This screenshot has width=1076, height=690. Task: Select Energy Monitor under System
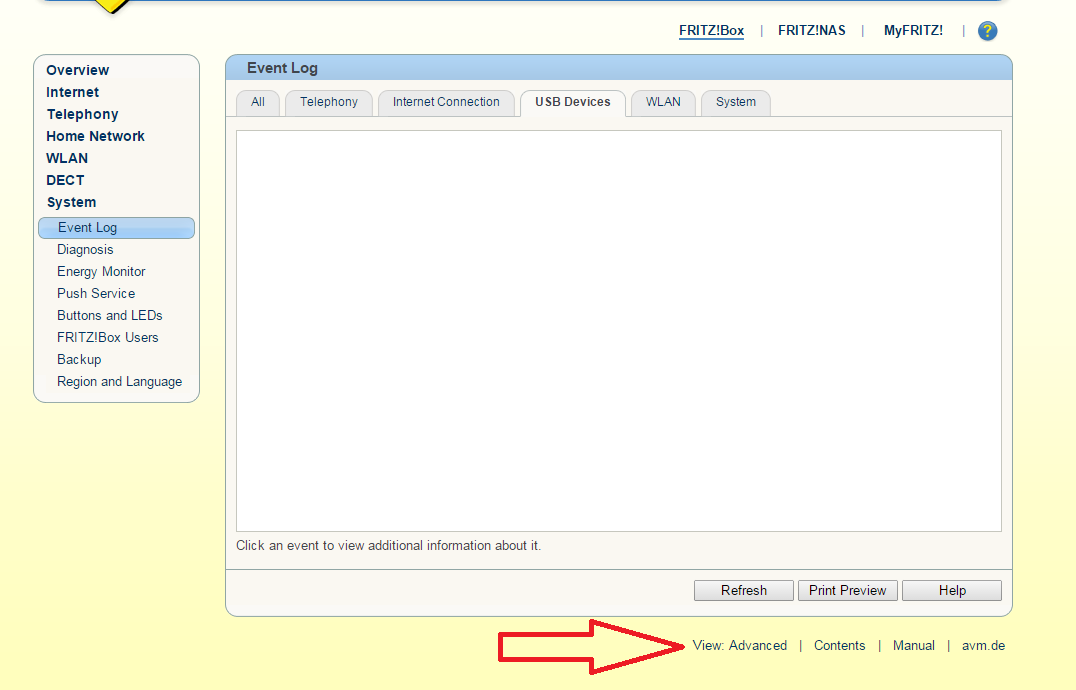[101, 272]
